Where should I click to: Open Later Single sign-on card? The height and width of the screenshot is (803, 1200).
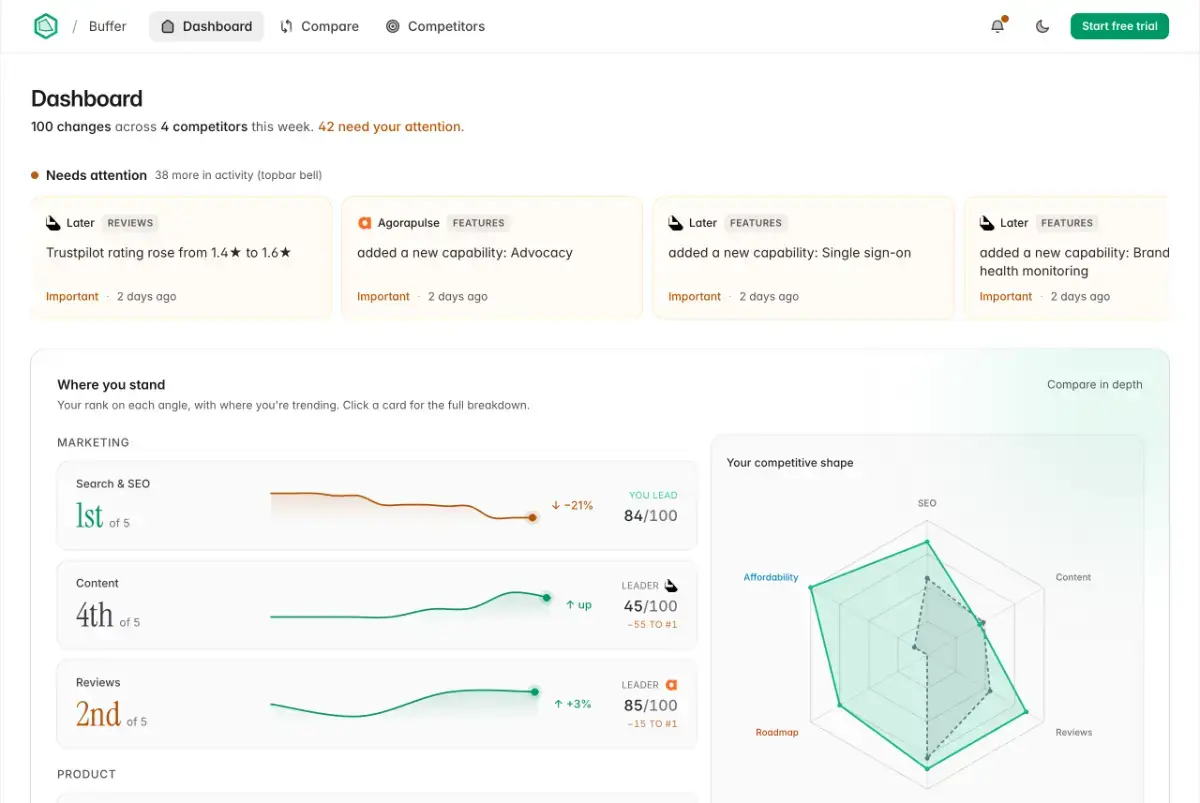[x=803, y=258]
